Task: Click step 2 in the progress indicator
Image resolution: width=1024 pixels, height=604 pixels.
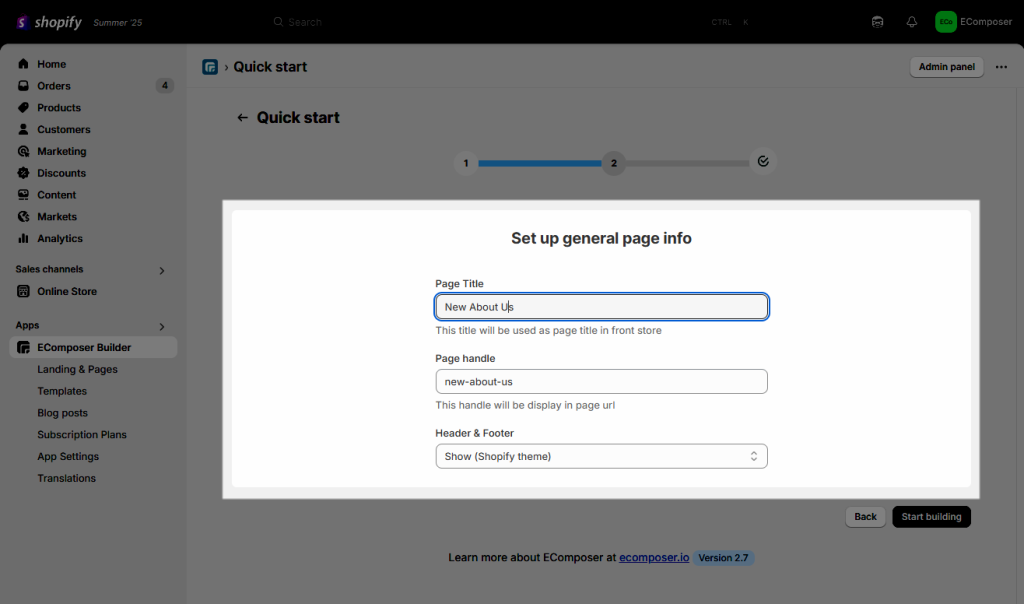Action: pos(613,163)
